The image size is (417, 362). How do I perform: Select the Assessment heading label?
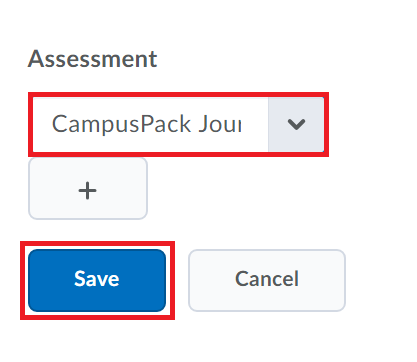click(92, 59)
